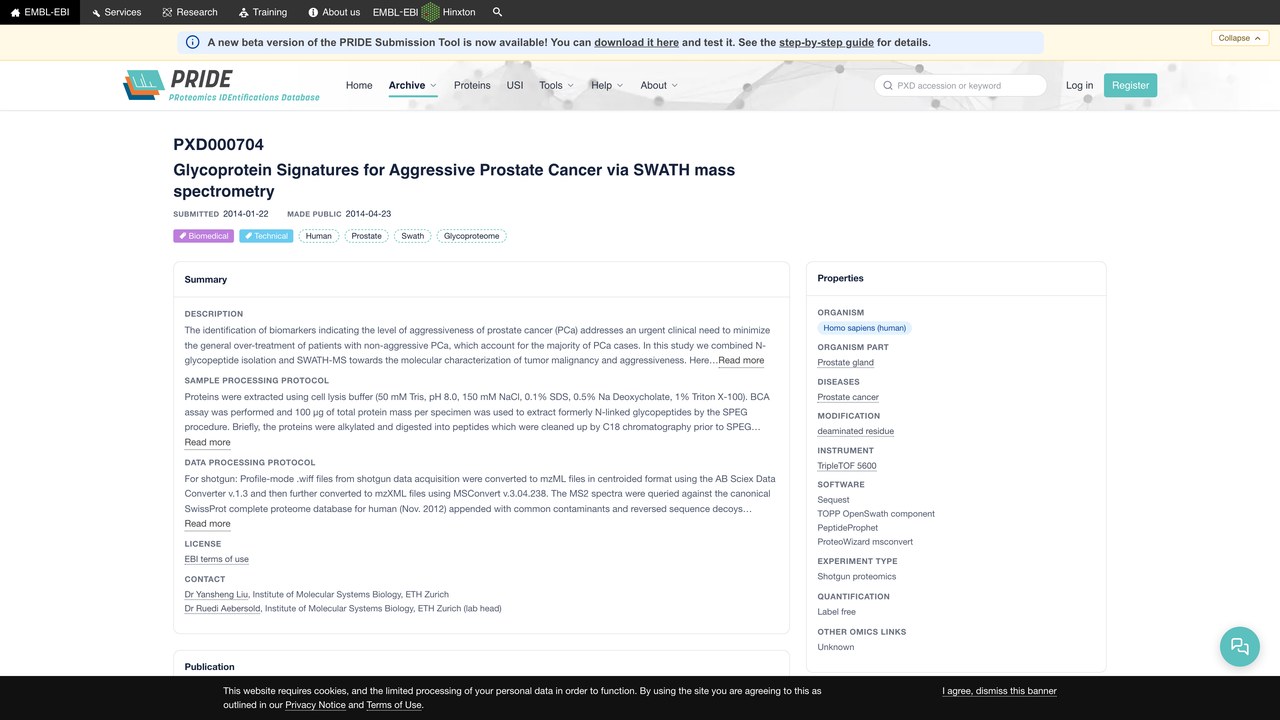Click the PRIDE database logo
This screenshot has height=720, width=1280.
click(x=222, y=85)
